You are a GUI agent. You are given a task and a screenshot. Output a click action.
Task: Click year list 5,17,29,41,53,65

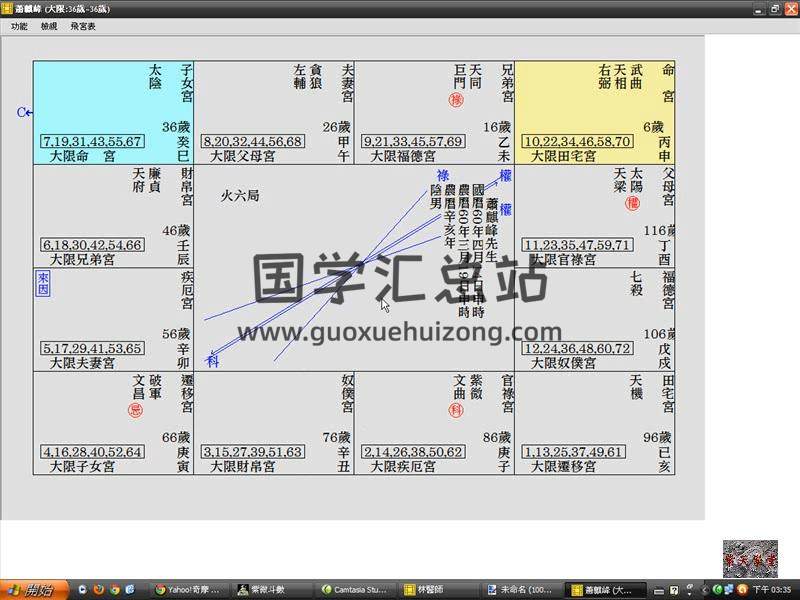pos(92,348)
